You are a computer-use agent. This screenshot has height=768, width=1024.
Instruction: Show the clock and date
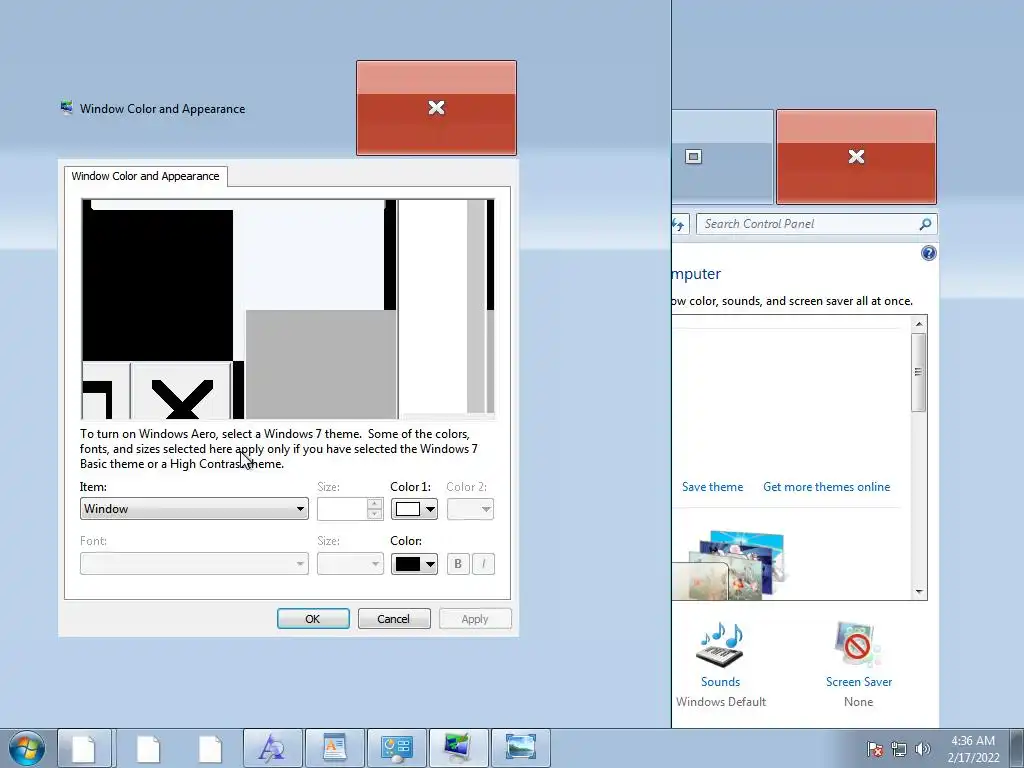(x=973, y=749)
